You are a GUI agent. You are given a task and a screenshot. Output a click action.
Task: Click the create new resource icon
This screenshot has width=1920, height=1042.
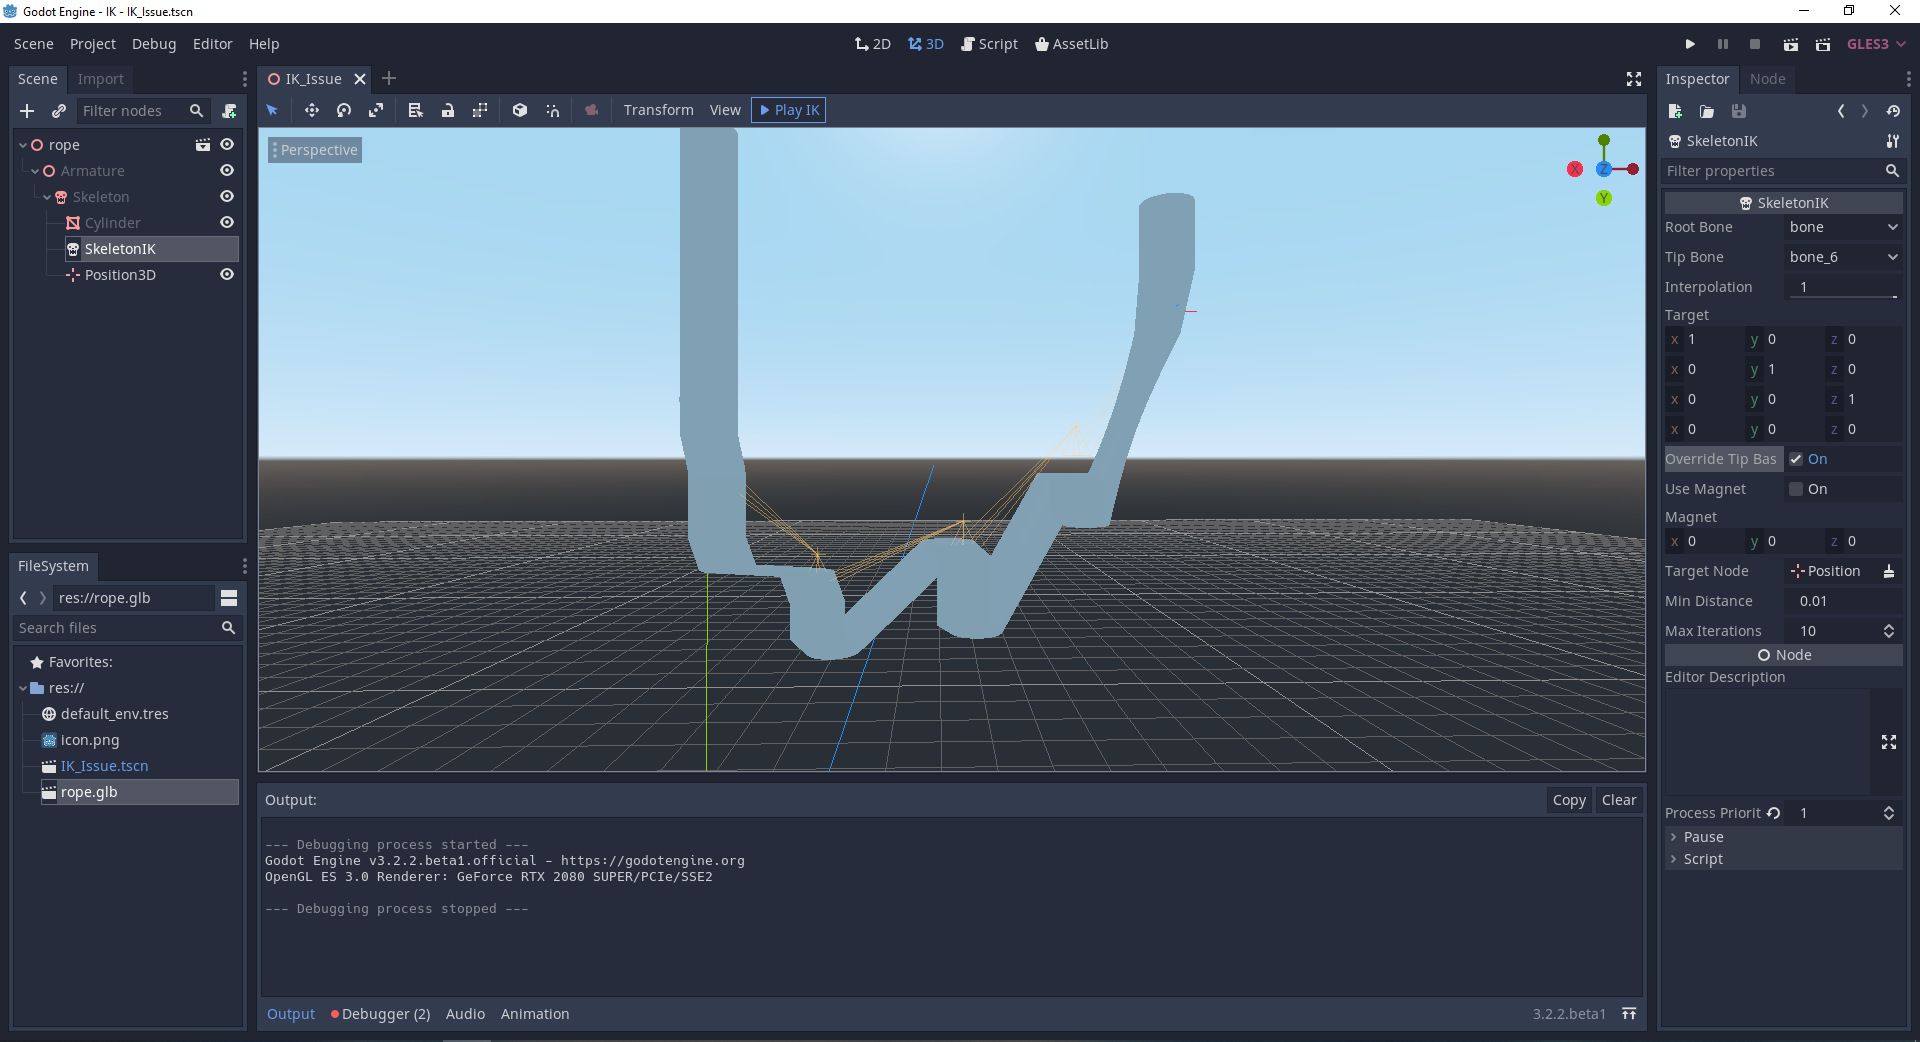point(1675,111)
